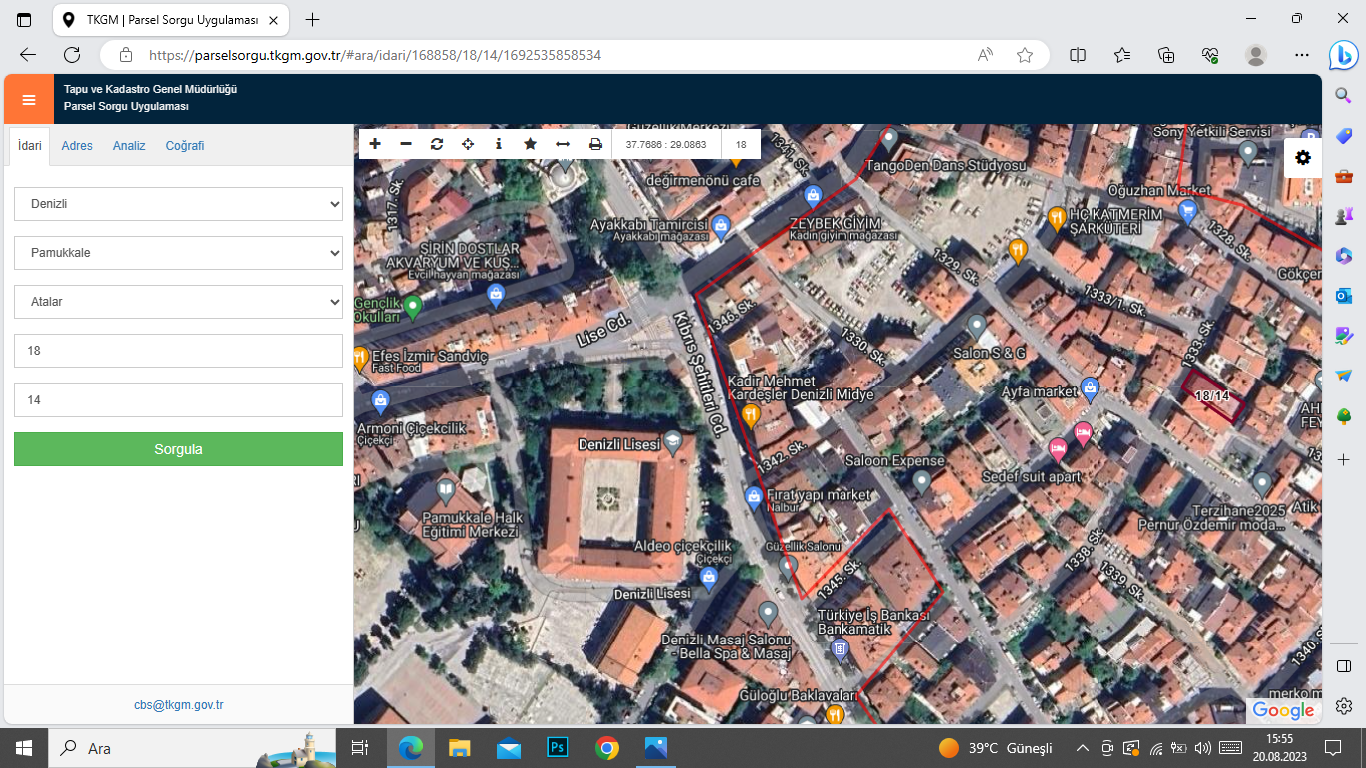Add this page to browser favorites
Image resolution: width=1366 pixels, height=768 pixels.
[x=1025, y=55]
